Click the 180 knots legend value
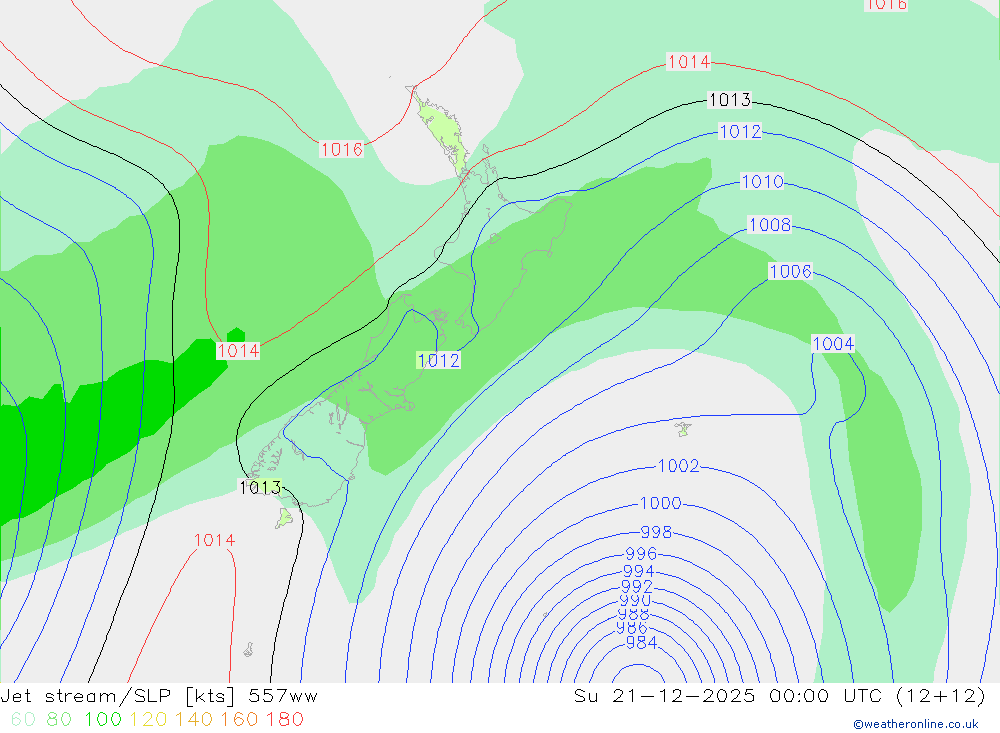The width and height of the screenshot is (1000, 733). [x=284, y=720]
